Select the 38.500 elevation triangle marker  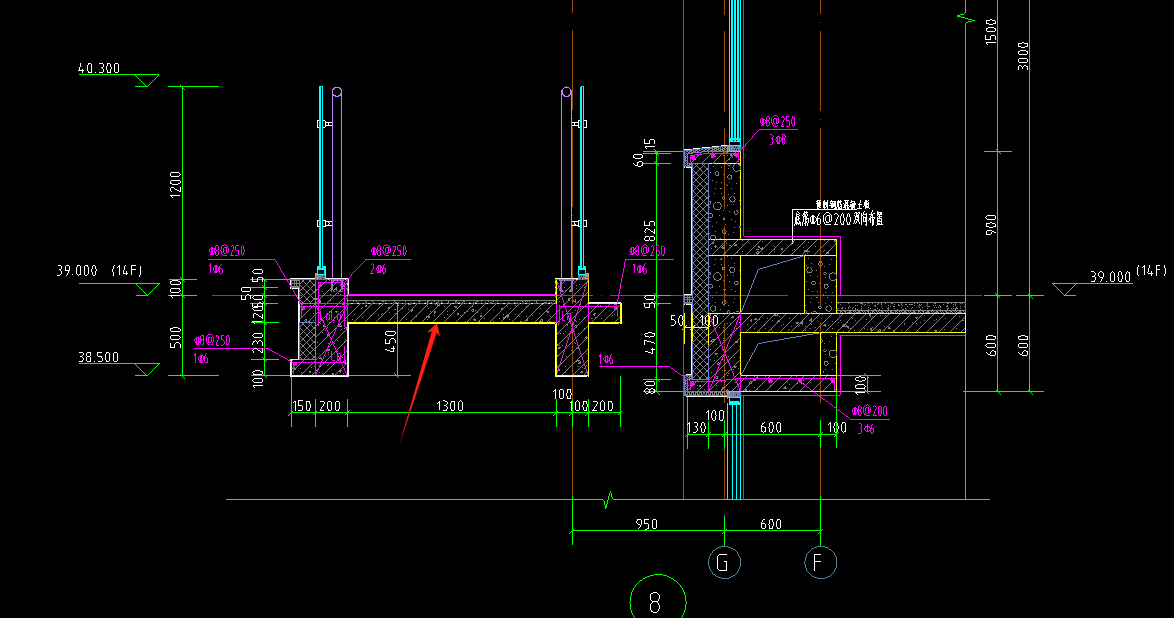tap(147, 370)
